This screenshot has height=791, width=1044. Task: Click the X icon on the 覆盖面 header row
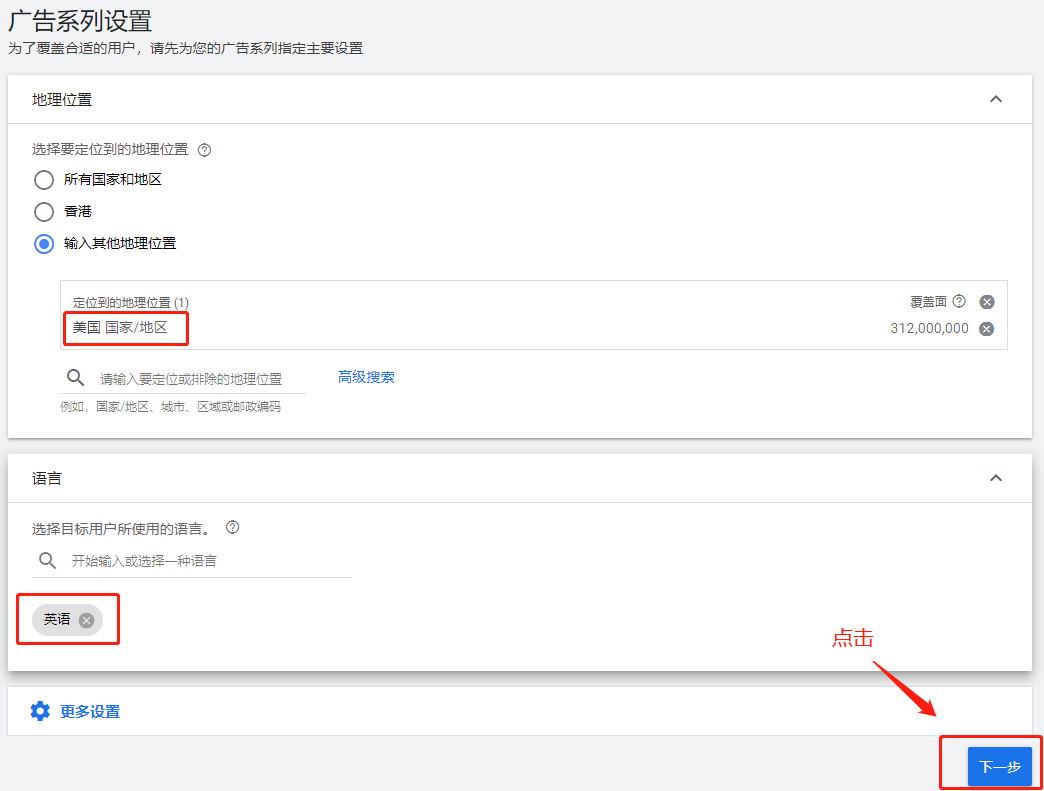[986, 301]
